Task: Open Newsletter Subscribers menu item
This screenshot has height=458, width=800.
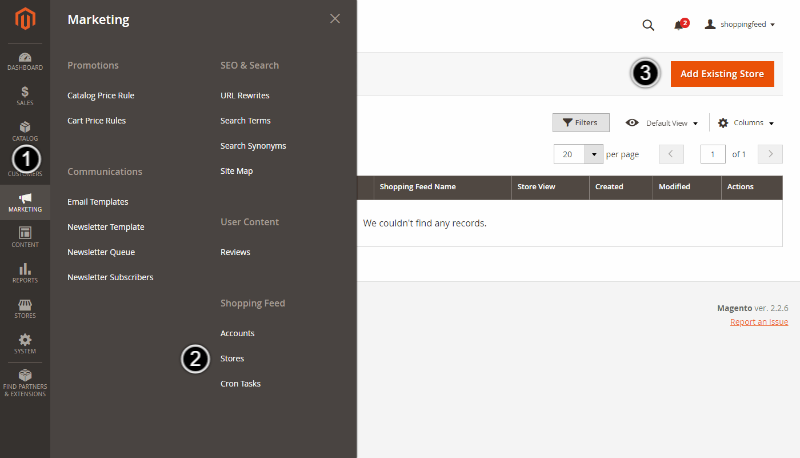Action: pyautogui.click(x=110, y=277)
